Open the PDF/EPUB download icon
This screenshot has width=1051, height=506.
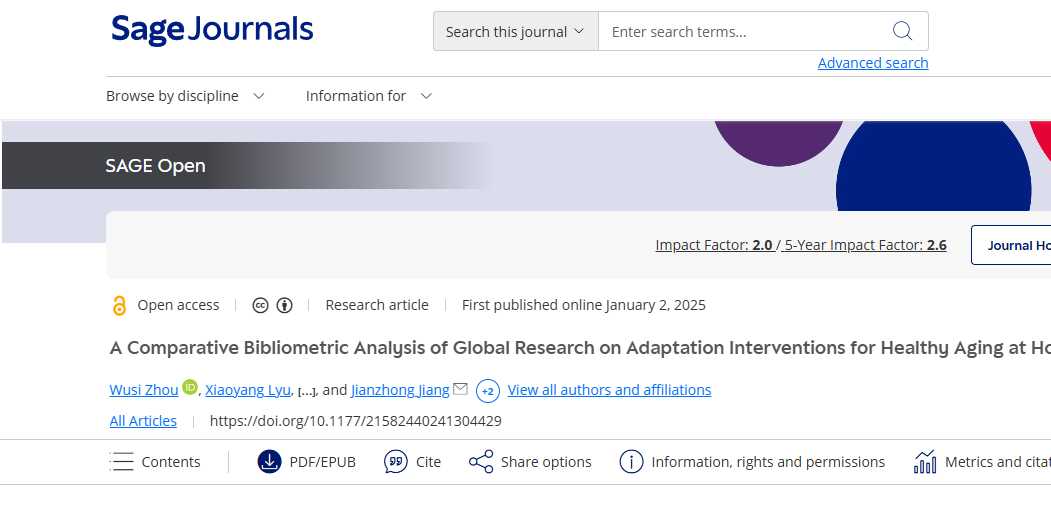coord(269,462)
